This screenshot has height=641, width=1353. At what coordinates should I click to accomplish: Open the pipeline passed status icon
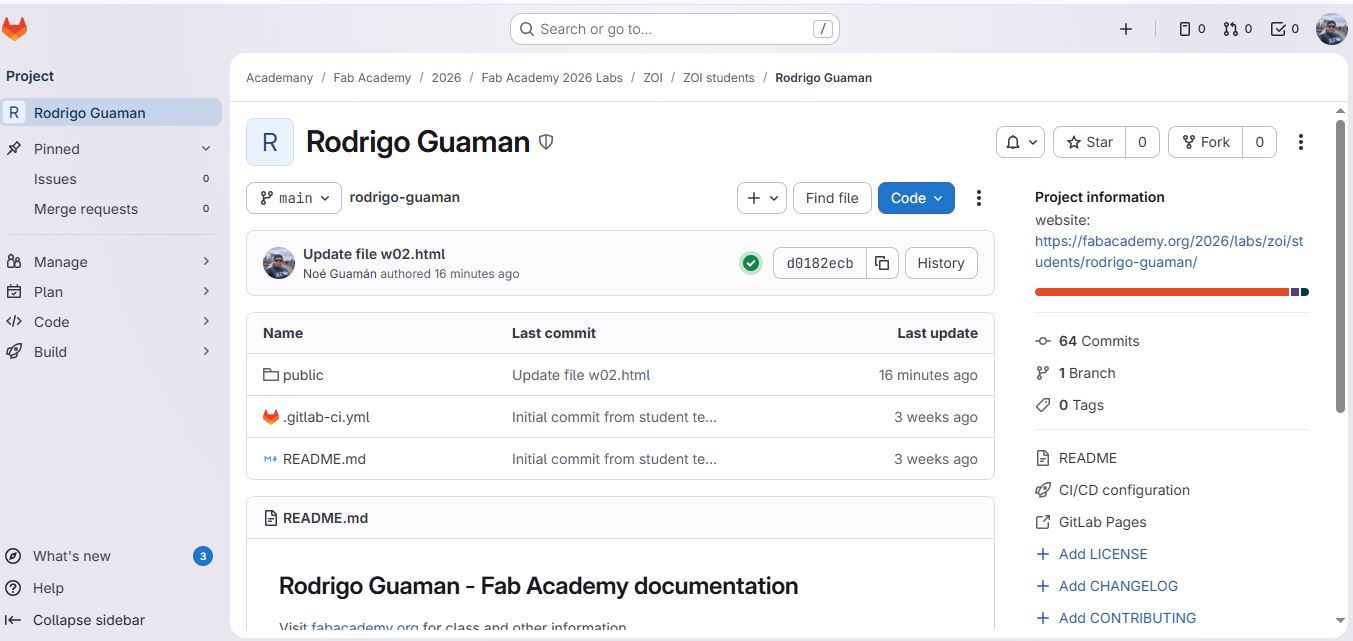(x=751, y=263)
